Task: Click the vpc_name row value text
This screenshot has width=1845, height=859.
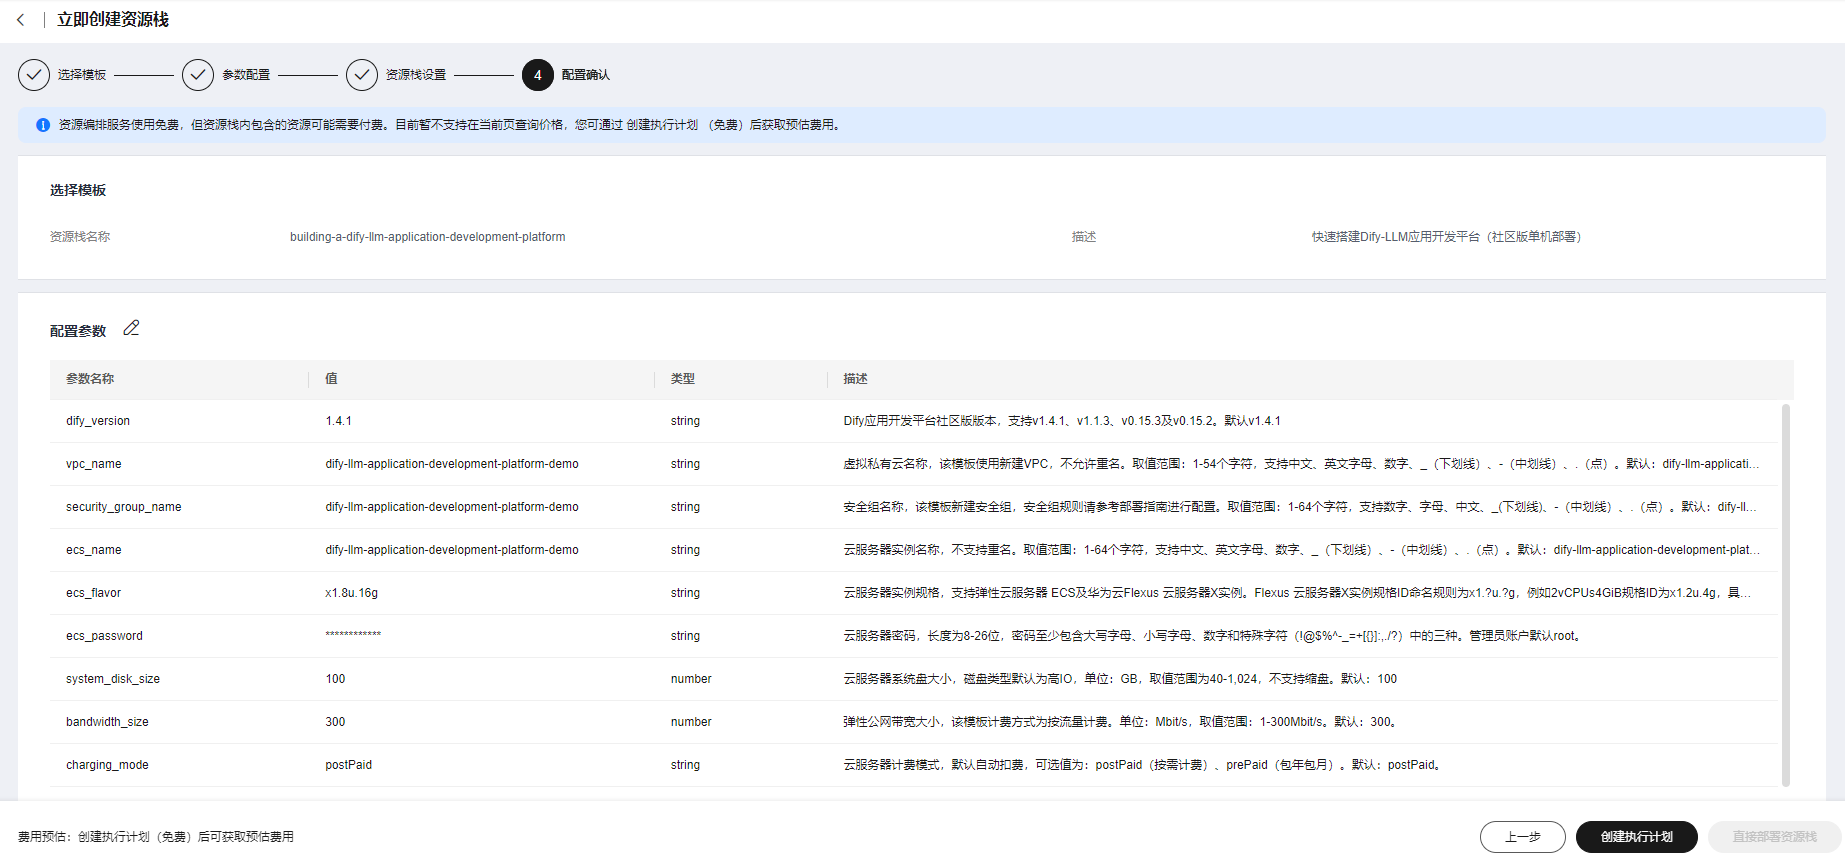Action: coord(452,464)
